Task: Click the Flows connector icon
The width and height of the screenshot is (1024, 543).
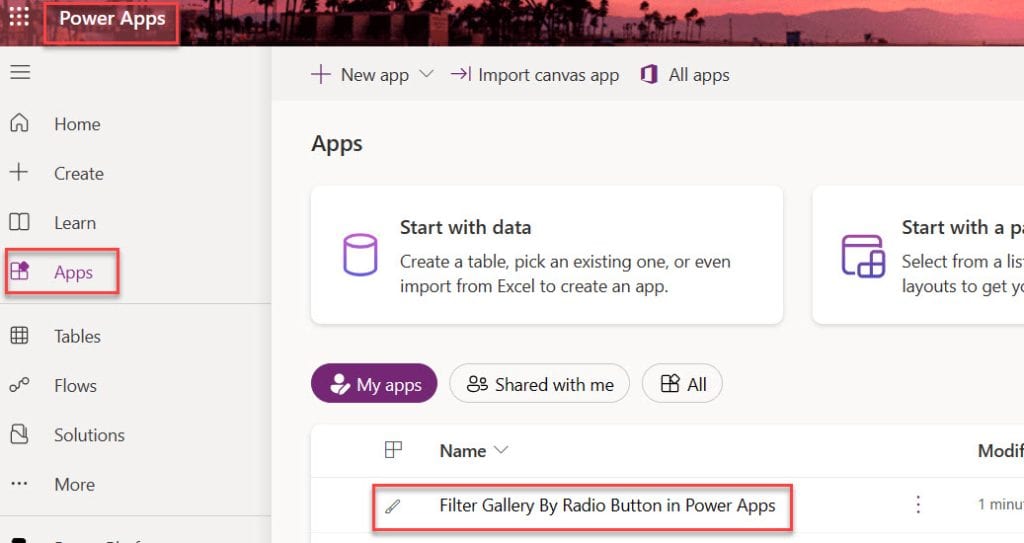Action: tap(20, 385)
